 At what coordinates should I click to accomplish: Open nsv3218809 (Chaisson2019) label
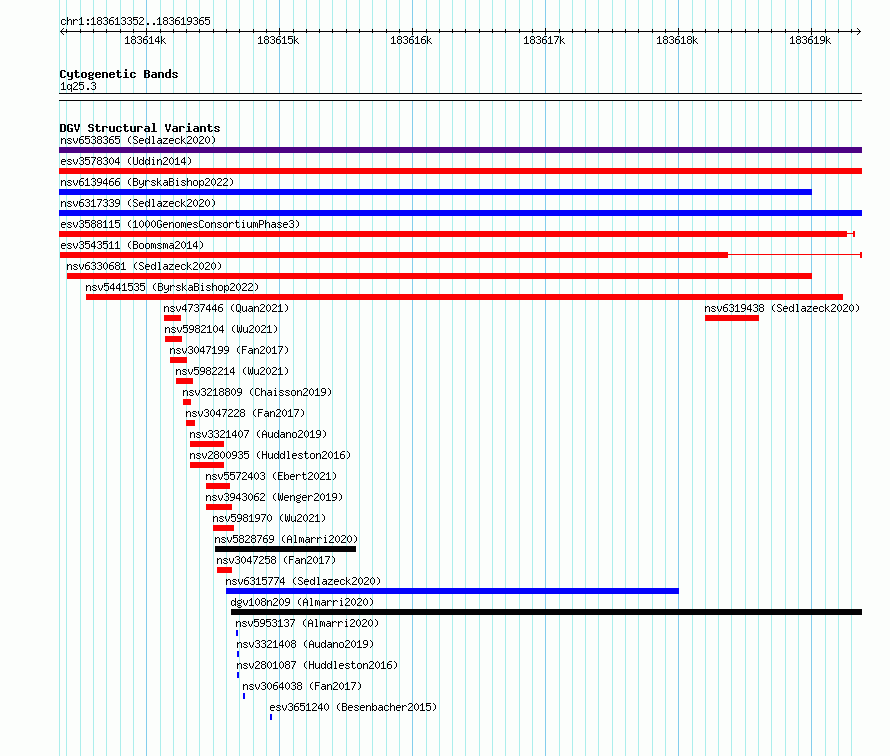click(x=257, y=392)
